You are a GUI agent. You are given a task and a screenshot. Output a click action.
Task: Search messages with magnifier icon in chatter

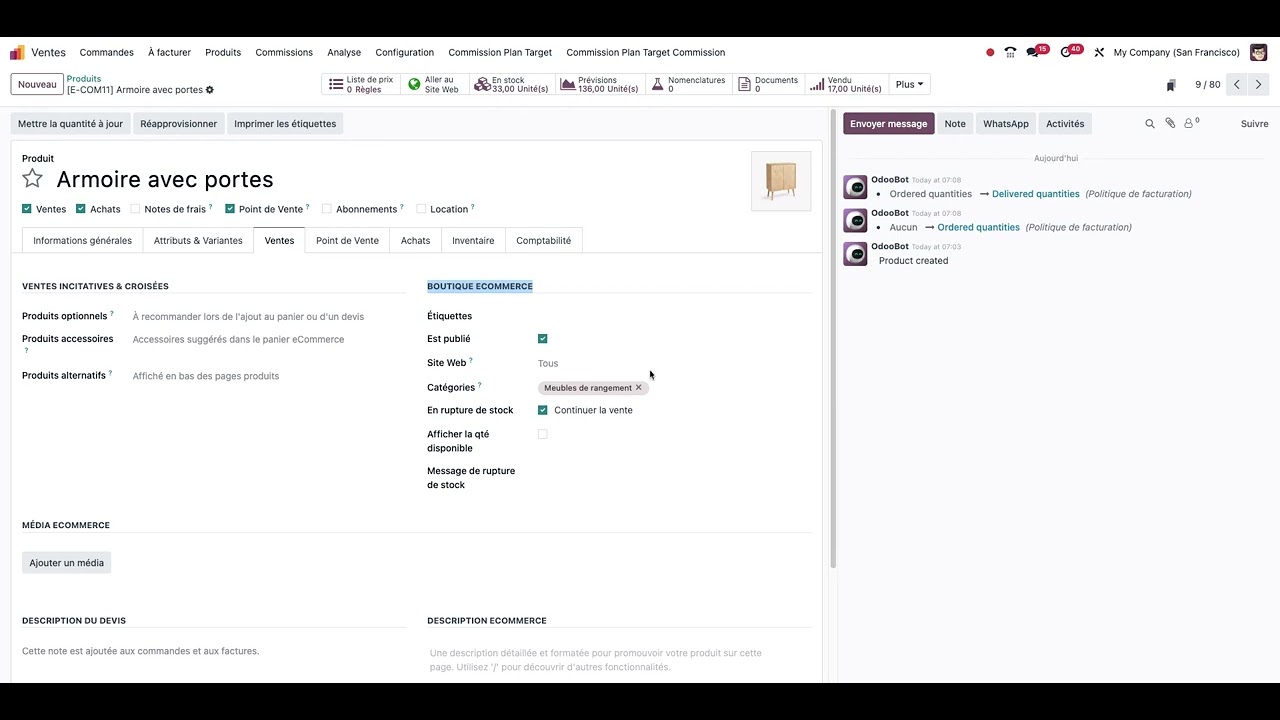pyautogui.click(x=1150, y=124)
